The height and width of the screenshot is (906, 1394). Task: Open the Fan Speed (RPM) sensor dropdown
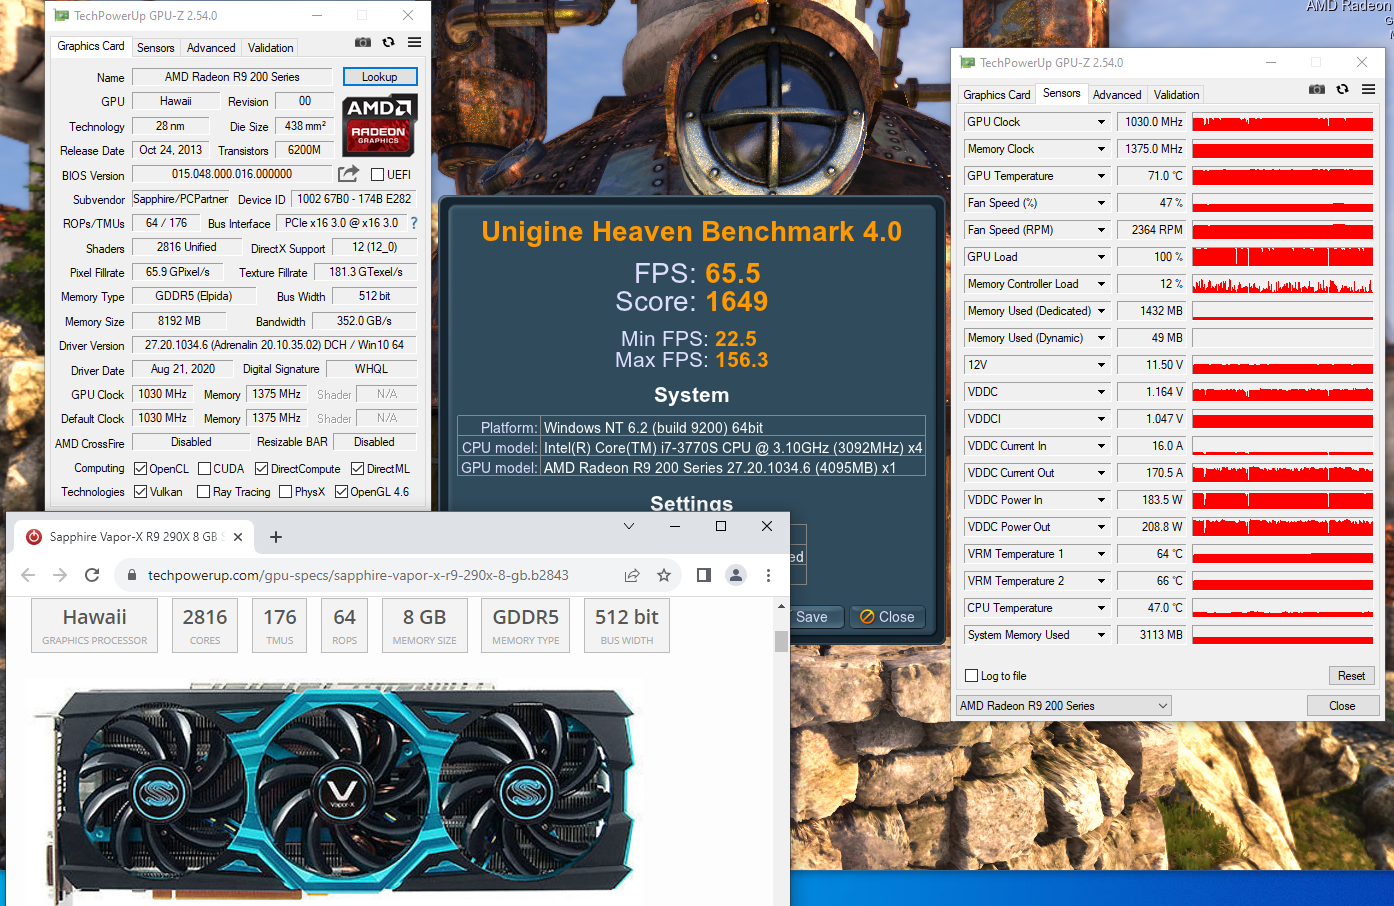[1101, 230]
